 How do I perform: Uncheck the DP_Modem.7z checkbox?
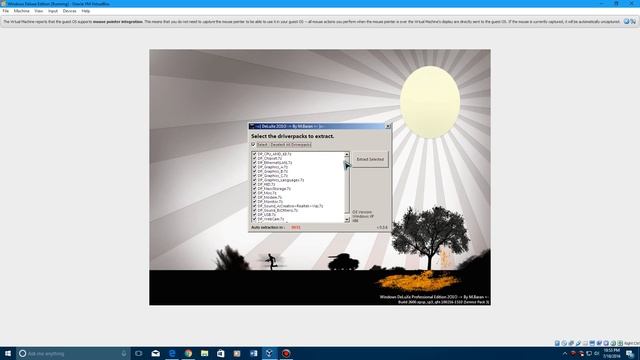254,198
